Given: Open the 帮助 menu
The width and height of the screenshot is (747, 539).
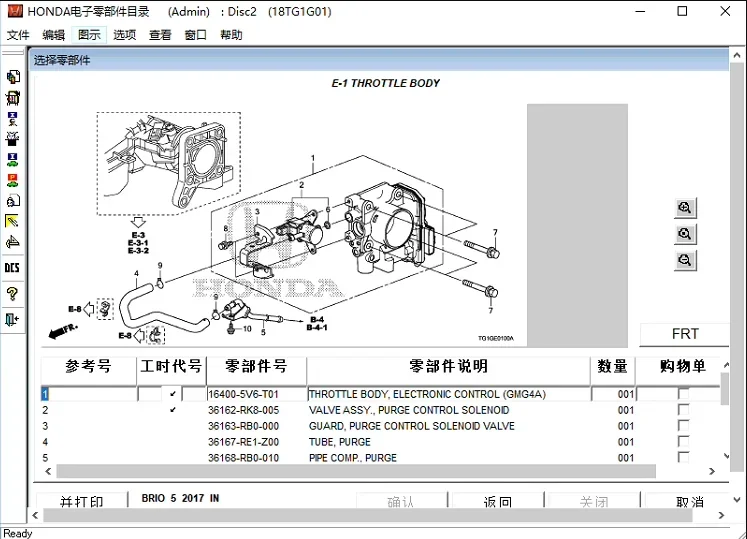Looking at the screenshot, I should click(x=231, y=35).
